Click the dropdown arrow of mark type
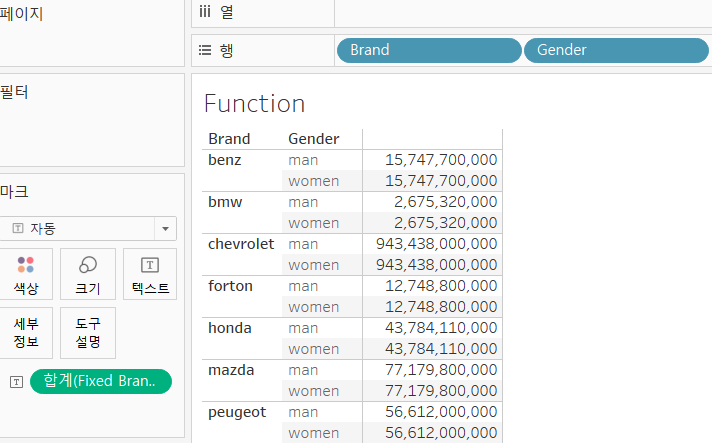 point(165,228)
